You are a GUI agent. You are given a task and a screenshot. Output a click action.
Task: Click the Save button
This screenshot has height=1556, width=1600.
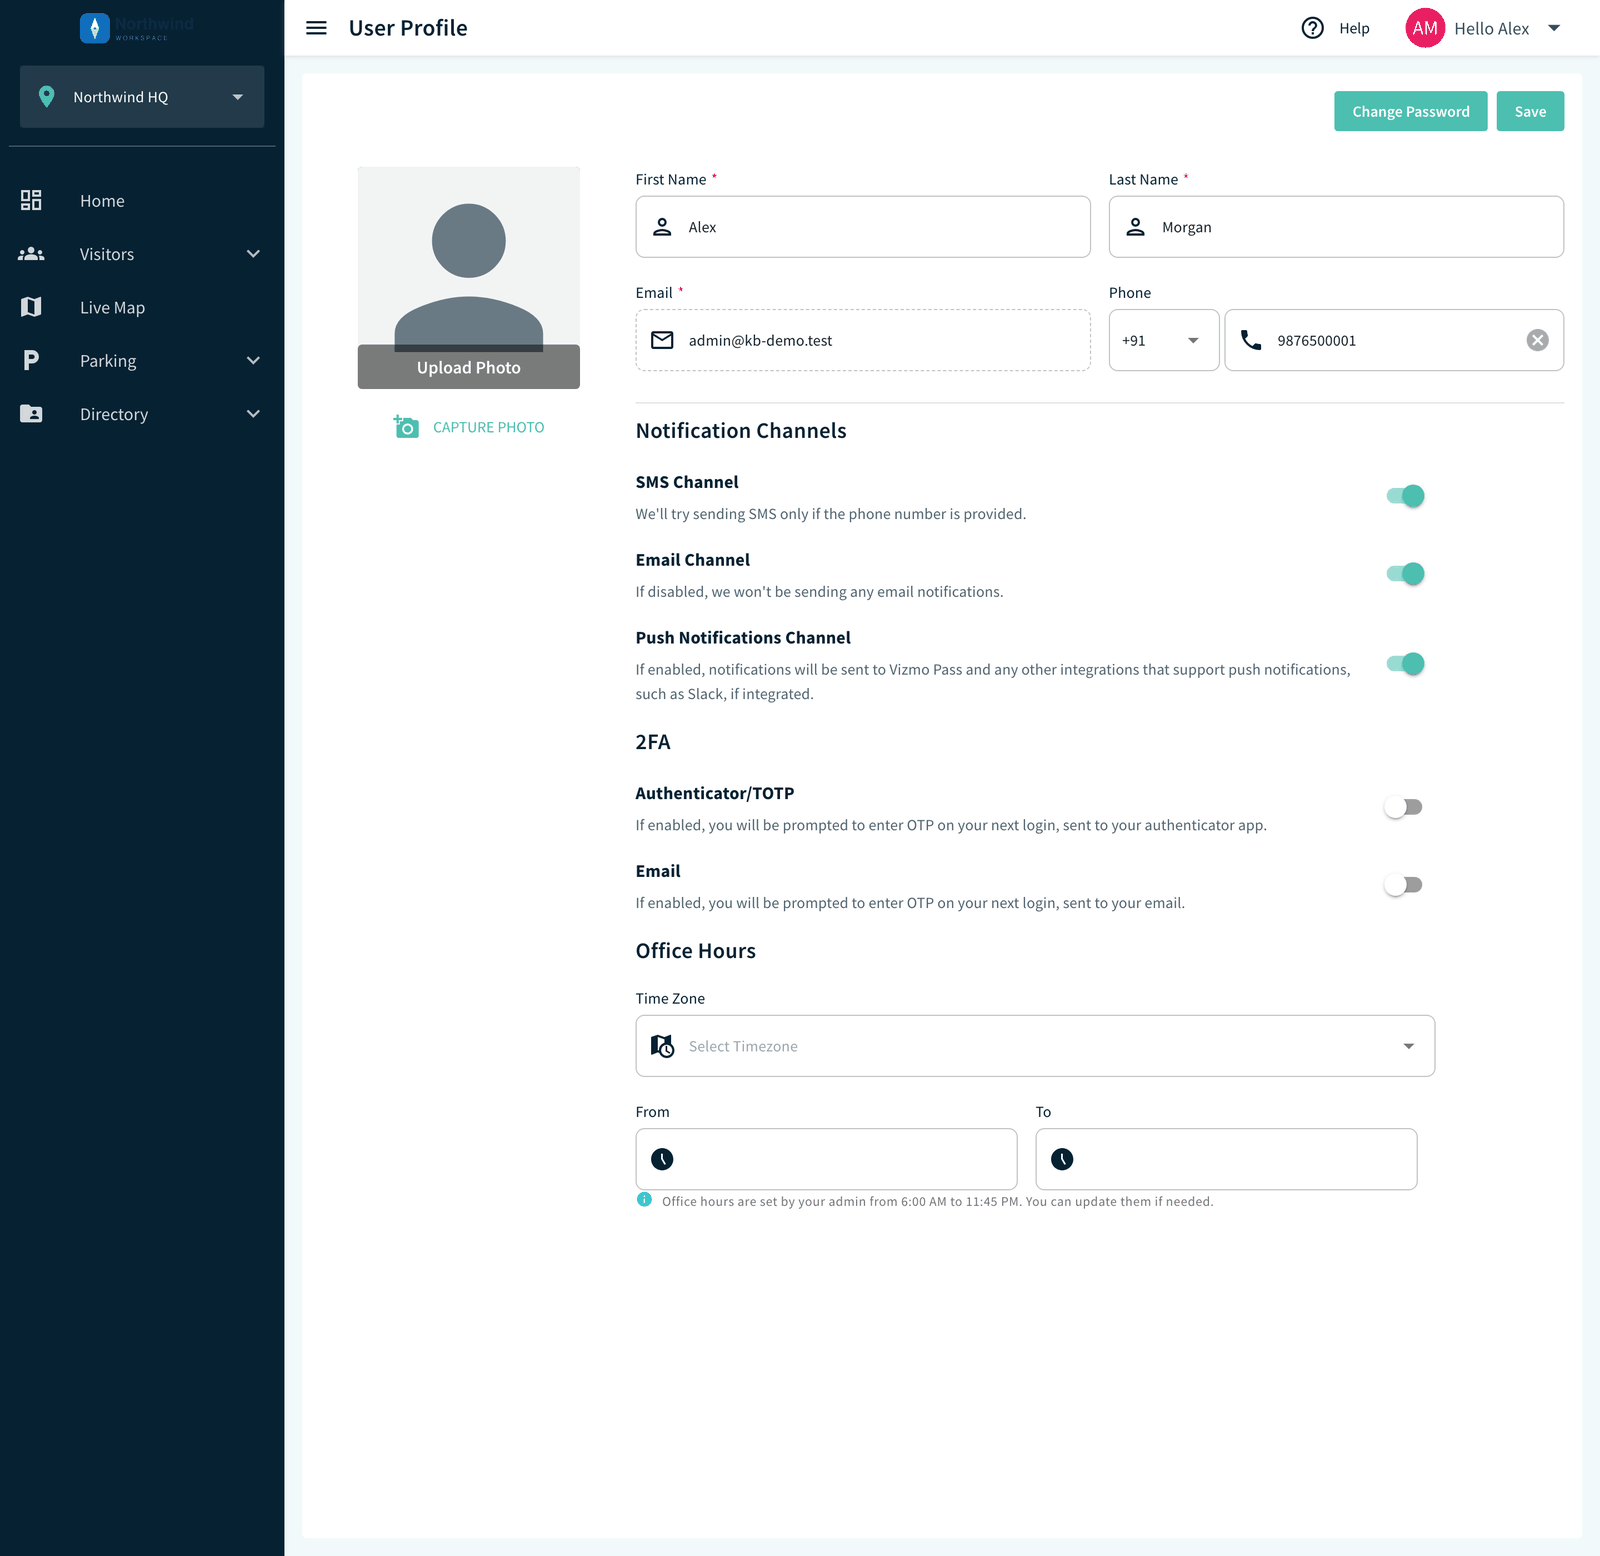click(x=1530, y=111)
